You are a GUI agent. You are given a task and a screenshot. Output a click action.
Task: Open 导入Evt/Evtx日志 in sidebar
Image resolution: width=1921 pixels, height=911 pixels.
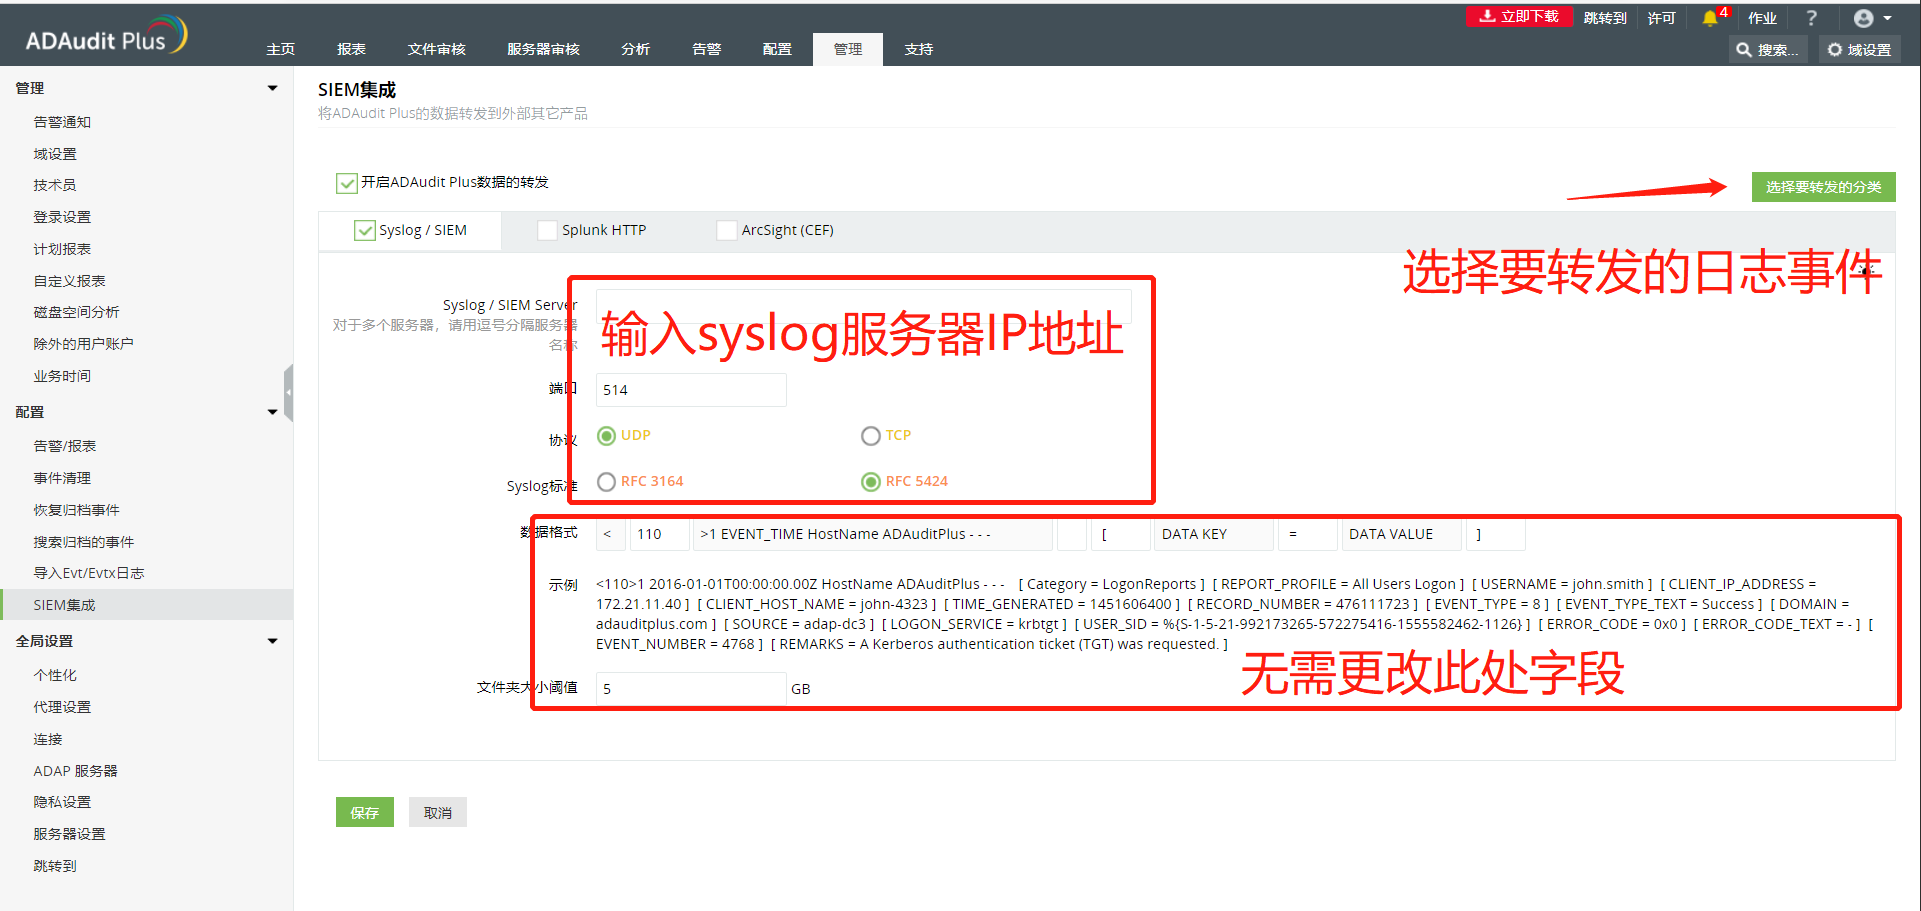coord(89,573)
